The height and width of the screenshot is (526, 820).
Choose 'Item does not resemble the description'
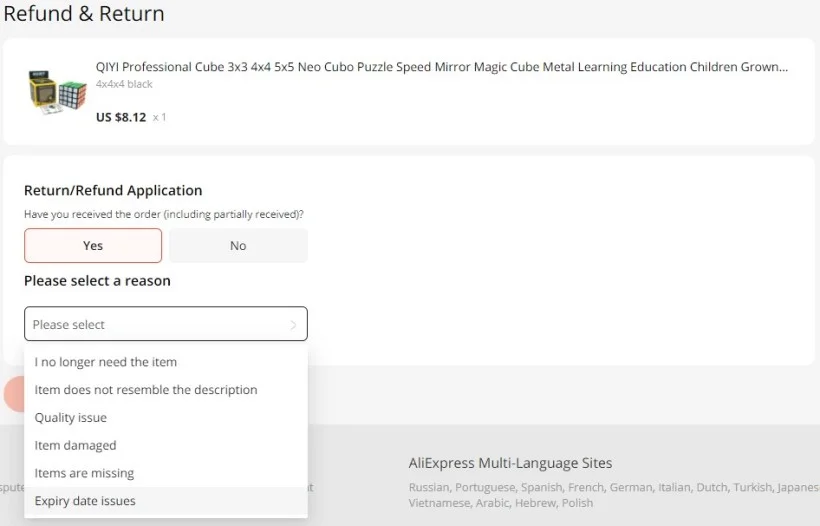coord(166,390)
